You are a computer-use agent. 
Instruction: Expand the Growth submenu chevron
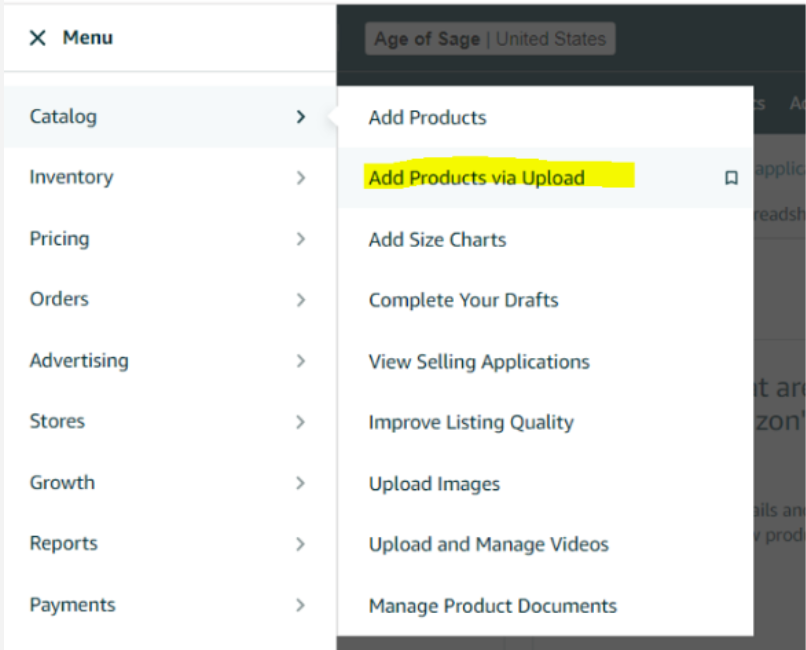click(x=300, y=483)
